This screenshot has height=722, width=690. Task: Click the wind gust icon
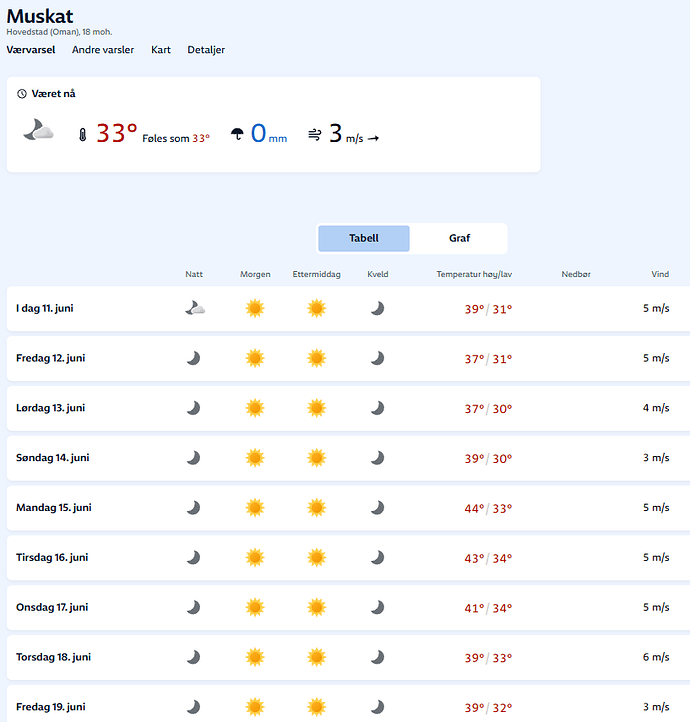pos(314,134)
